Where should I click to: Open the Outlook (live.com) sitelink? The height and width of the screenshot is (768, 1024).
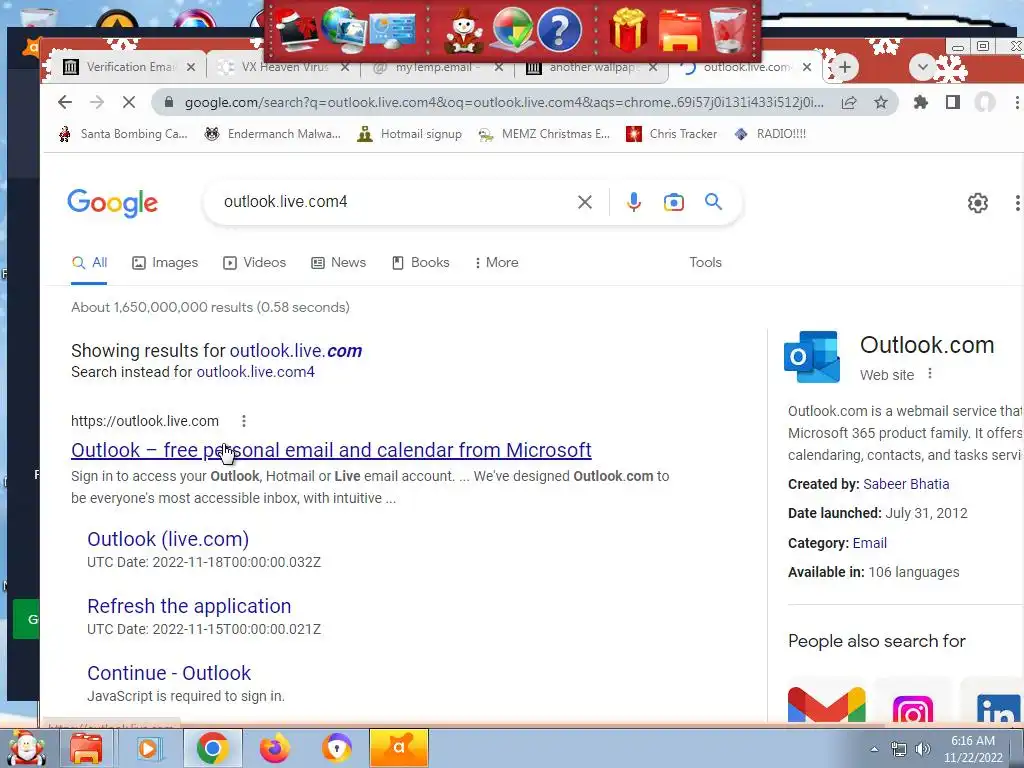168,539
